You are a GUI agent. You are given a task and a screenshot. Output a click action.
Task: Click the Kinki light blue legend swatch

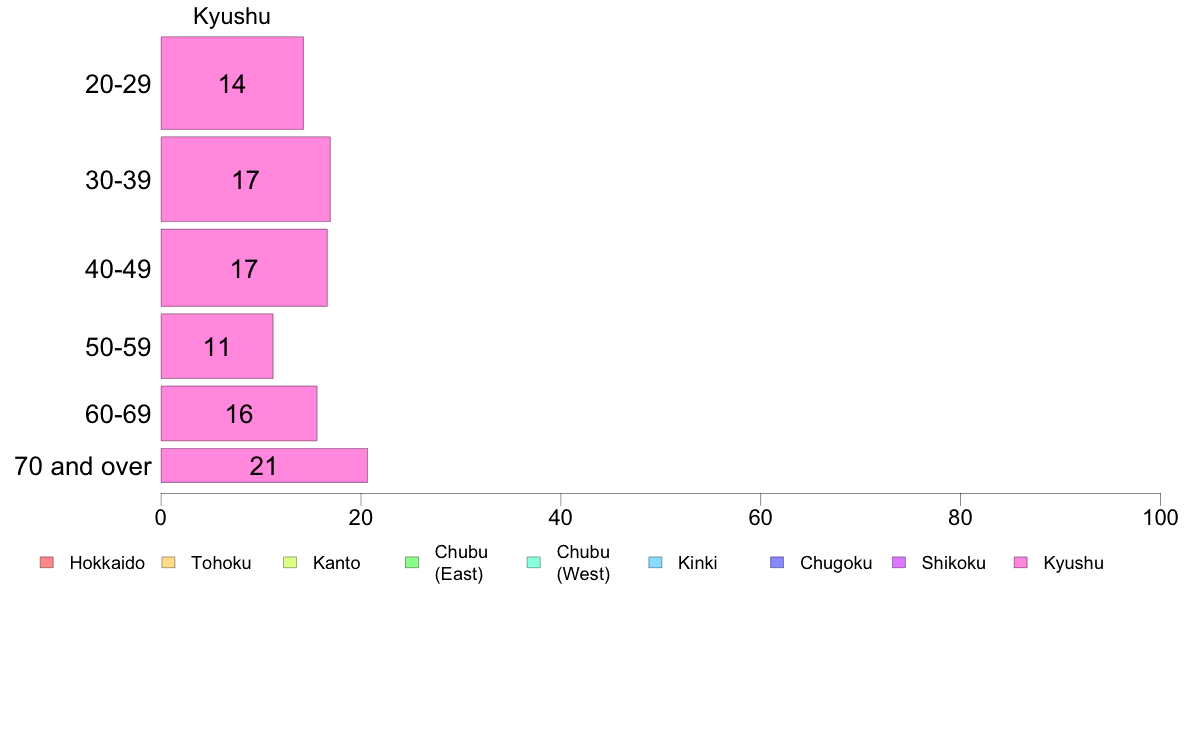pos(655,562)
